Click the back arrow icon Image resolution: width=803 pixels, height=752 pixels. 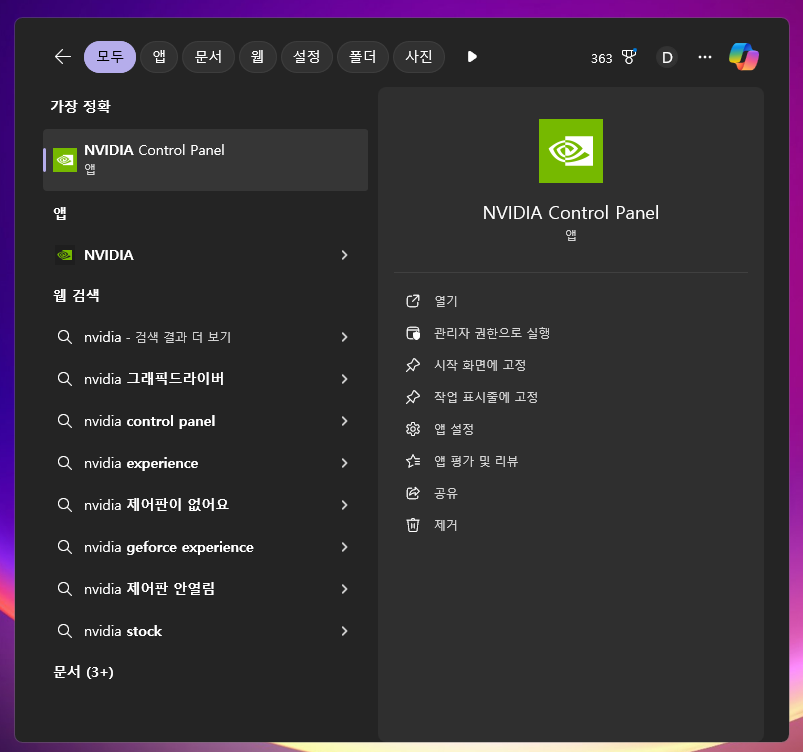tap(62, 57)
